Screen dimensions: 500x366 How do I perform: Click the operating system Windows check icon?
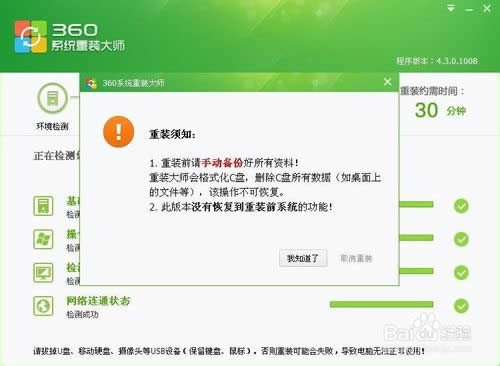point(43,239)
